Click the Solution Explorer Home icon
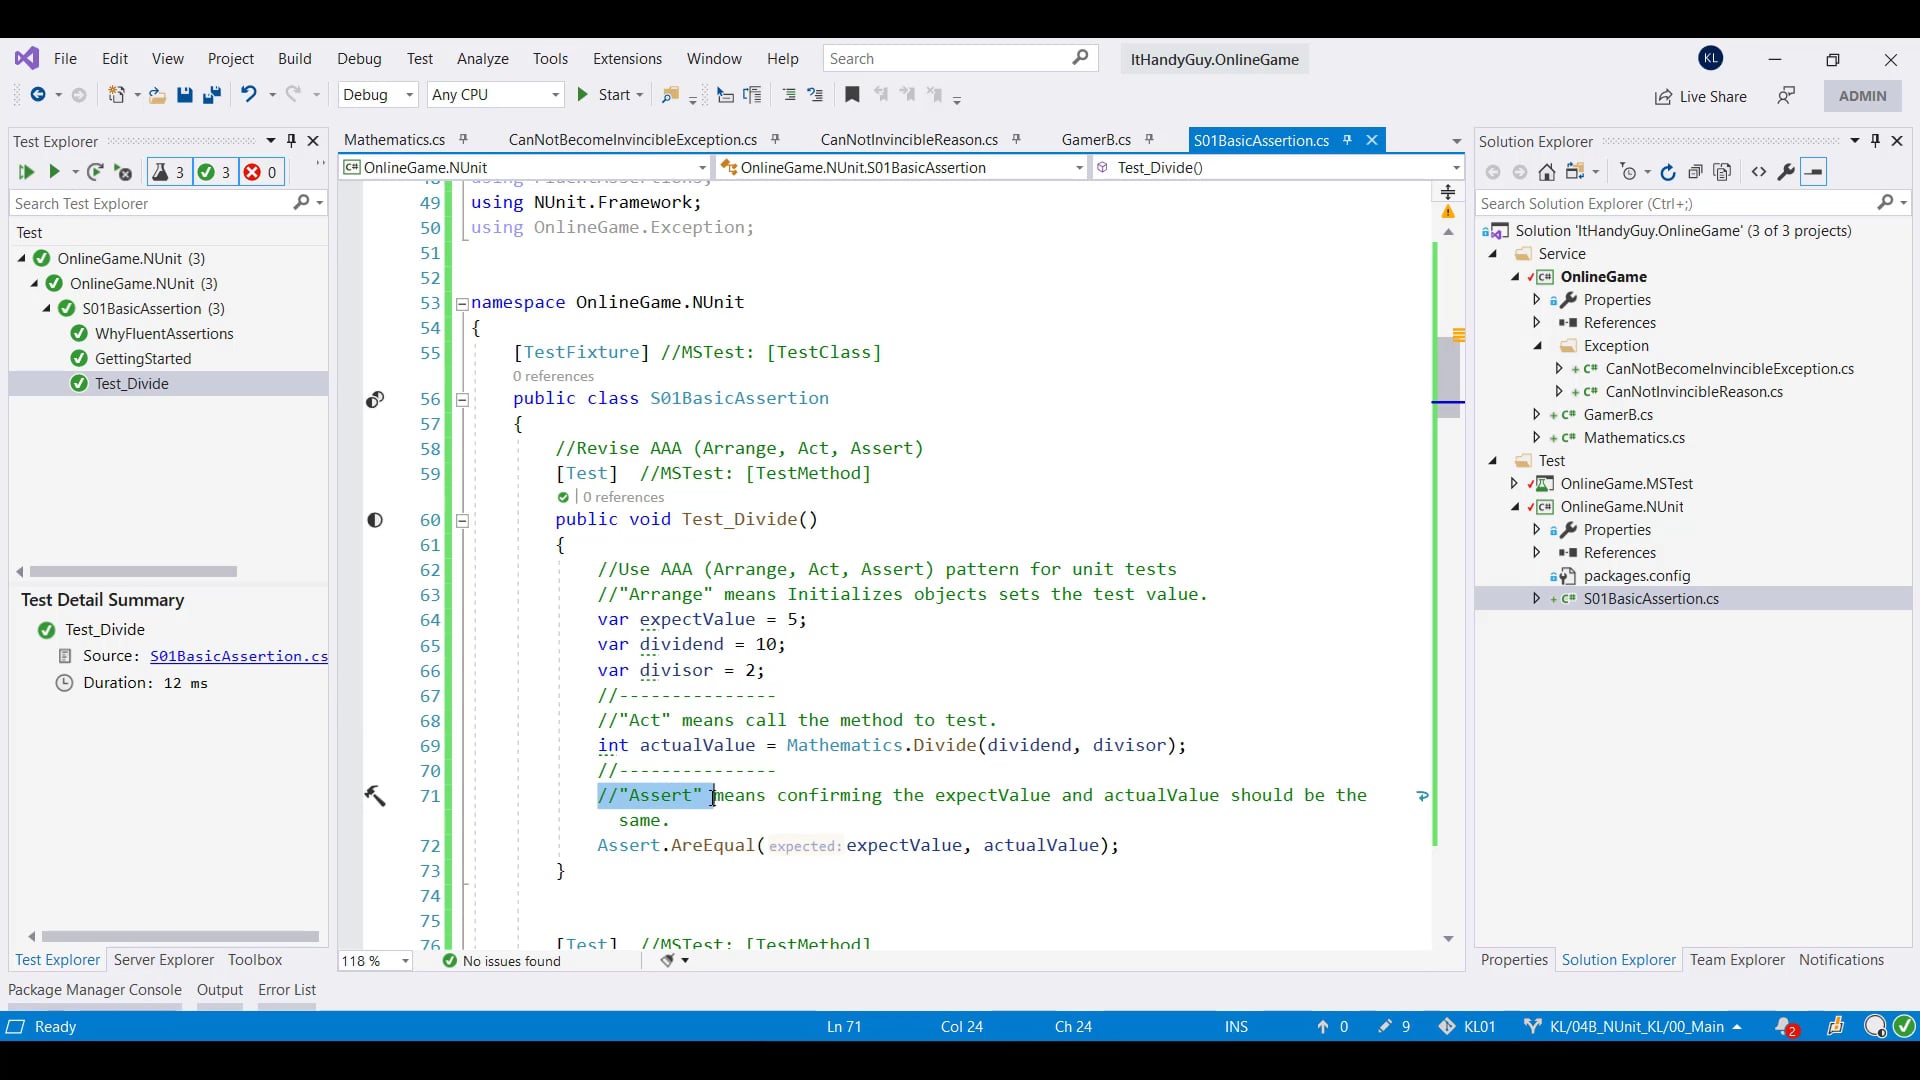The height and width of the screenshot is (1080, 1920). tap(1547, 172)
